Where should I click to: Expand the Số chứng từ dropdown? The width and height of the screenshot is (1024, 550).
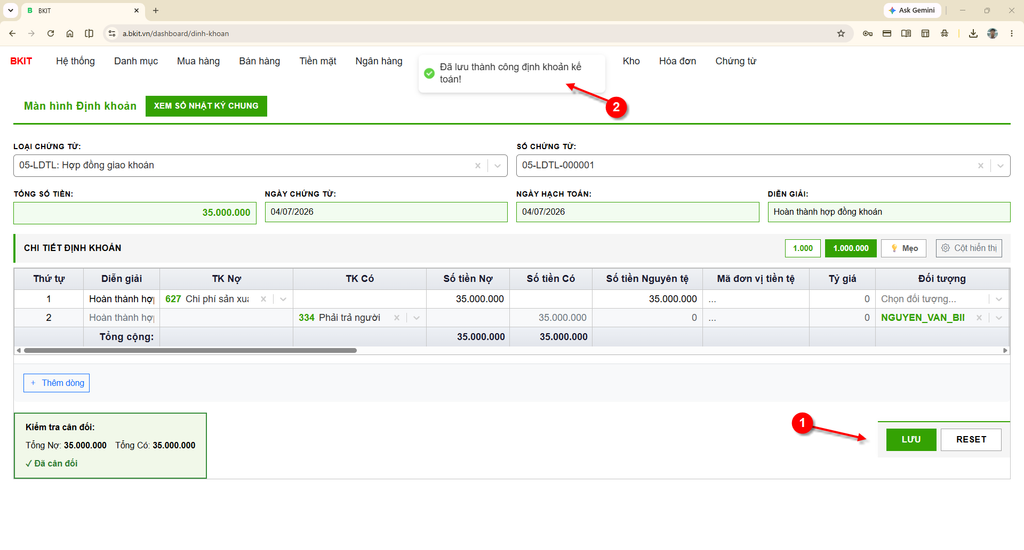tap(1000, 166)
